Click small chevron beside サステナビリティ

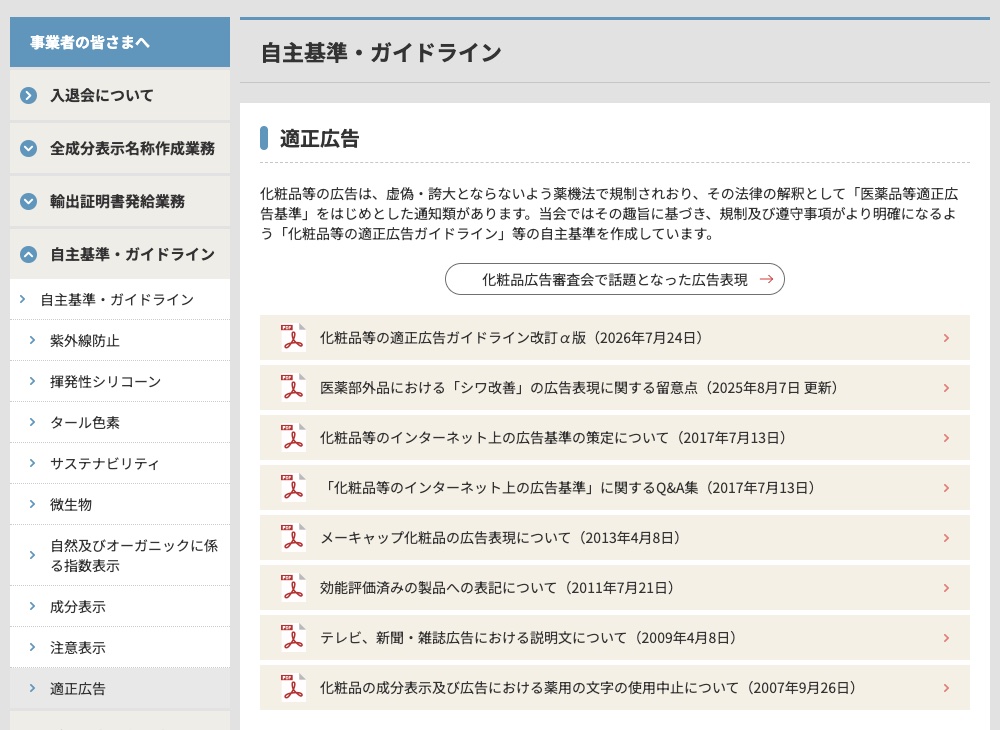click(x=32, y=464)
